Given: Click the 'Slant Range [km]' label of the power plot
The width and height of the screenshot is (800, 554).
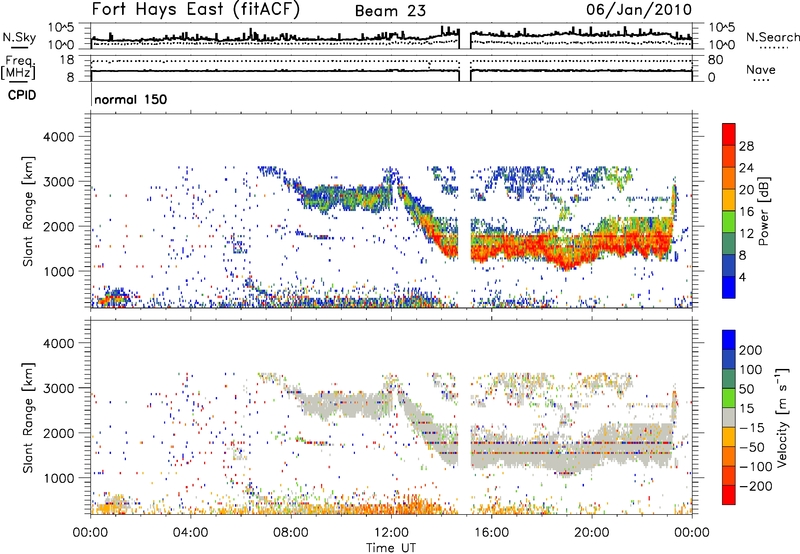Looking at the screenshot, I should click(28, 211).
